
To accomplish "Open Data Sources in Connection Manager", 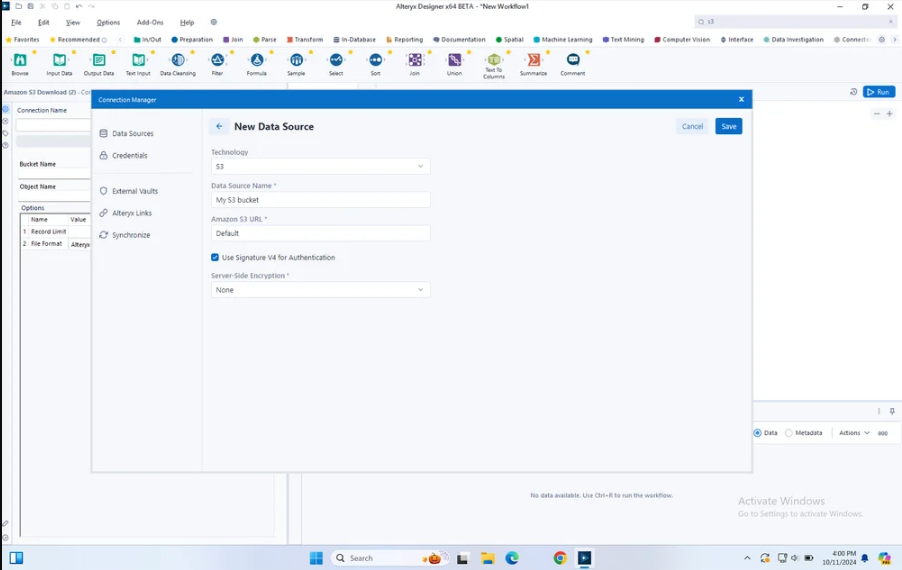I will point(127,133).
